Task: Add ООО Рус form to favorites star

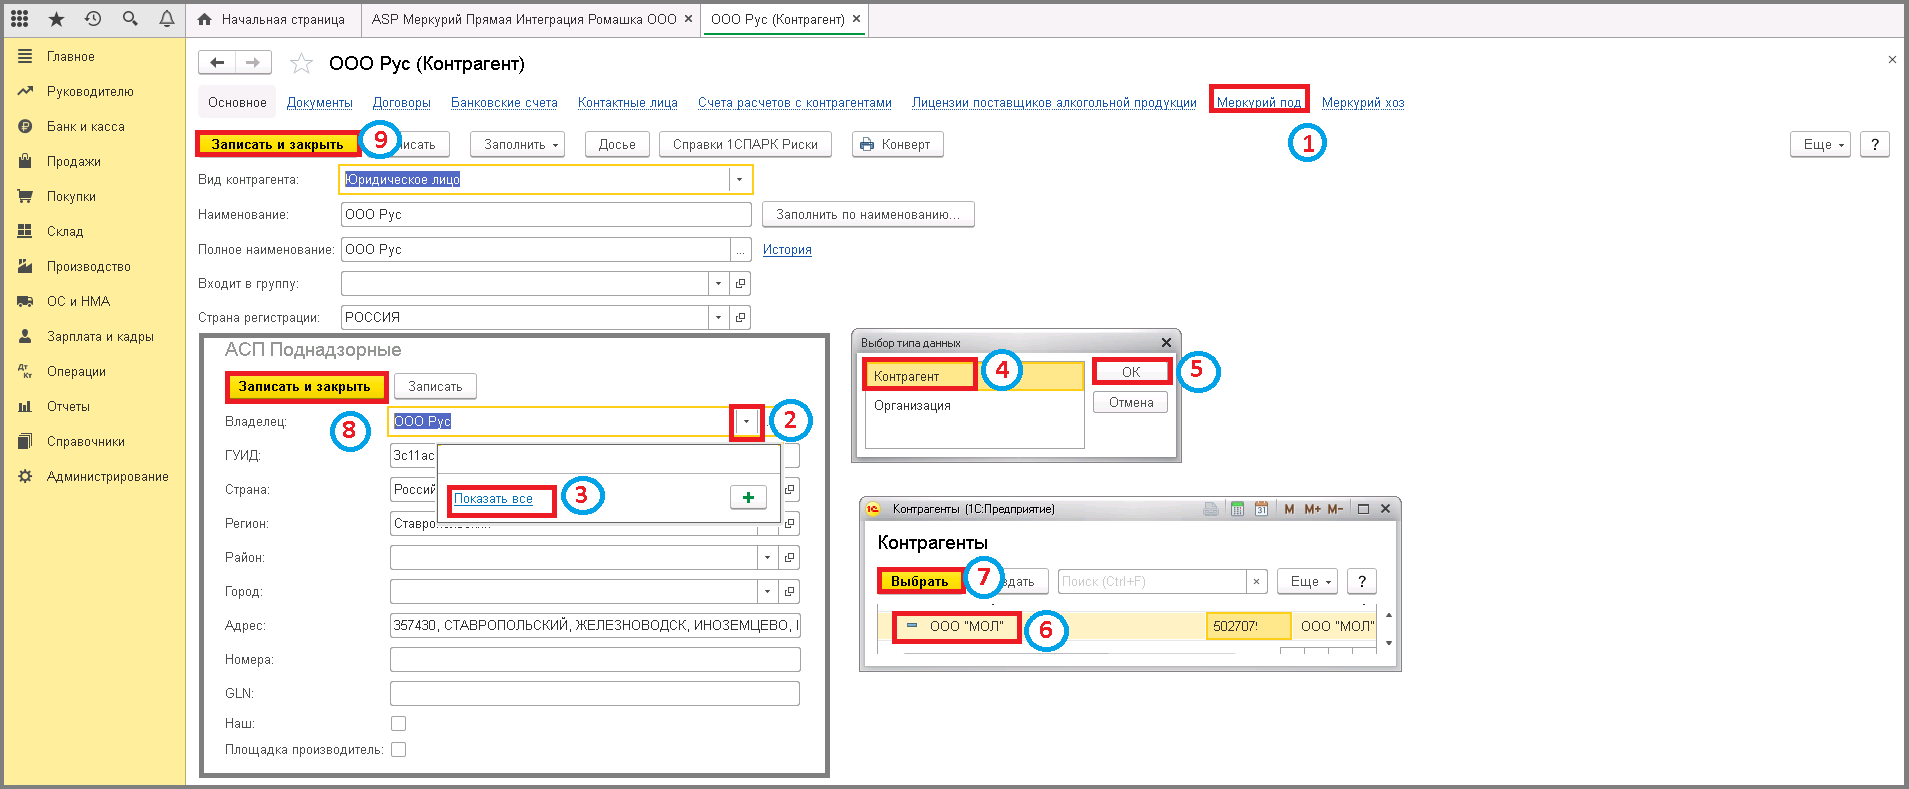Action: [301, 64]
